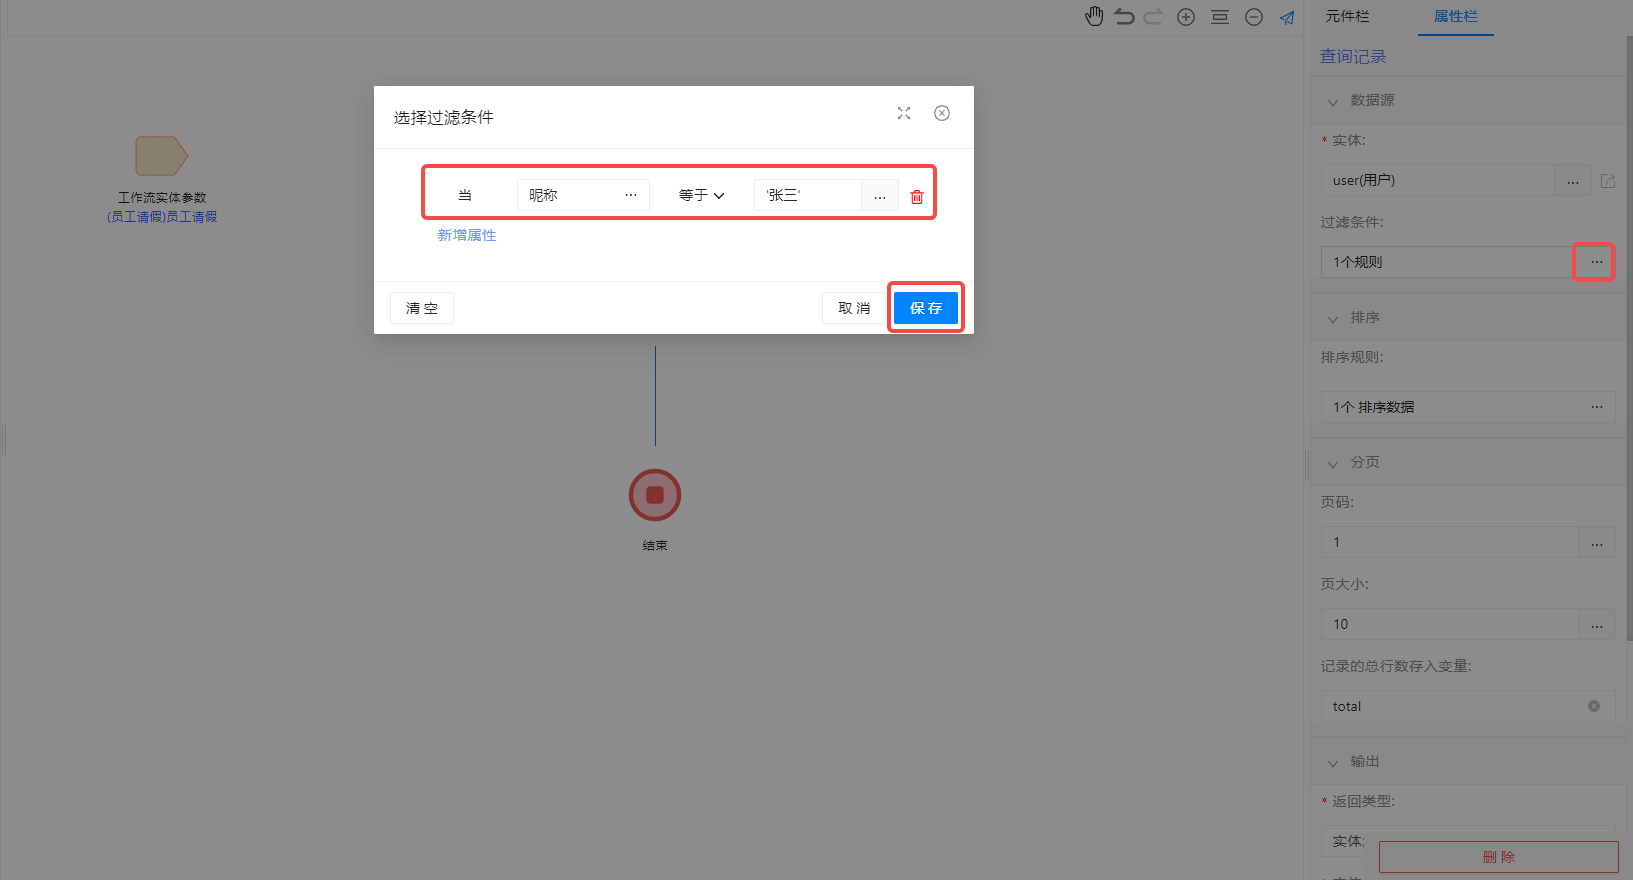Clear the total variable field
The height and width of the screenshot is (880, 1633).
[1594, 706]
